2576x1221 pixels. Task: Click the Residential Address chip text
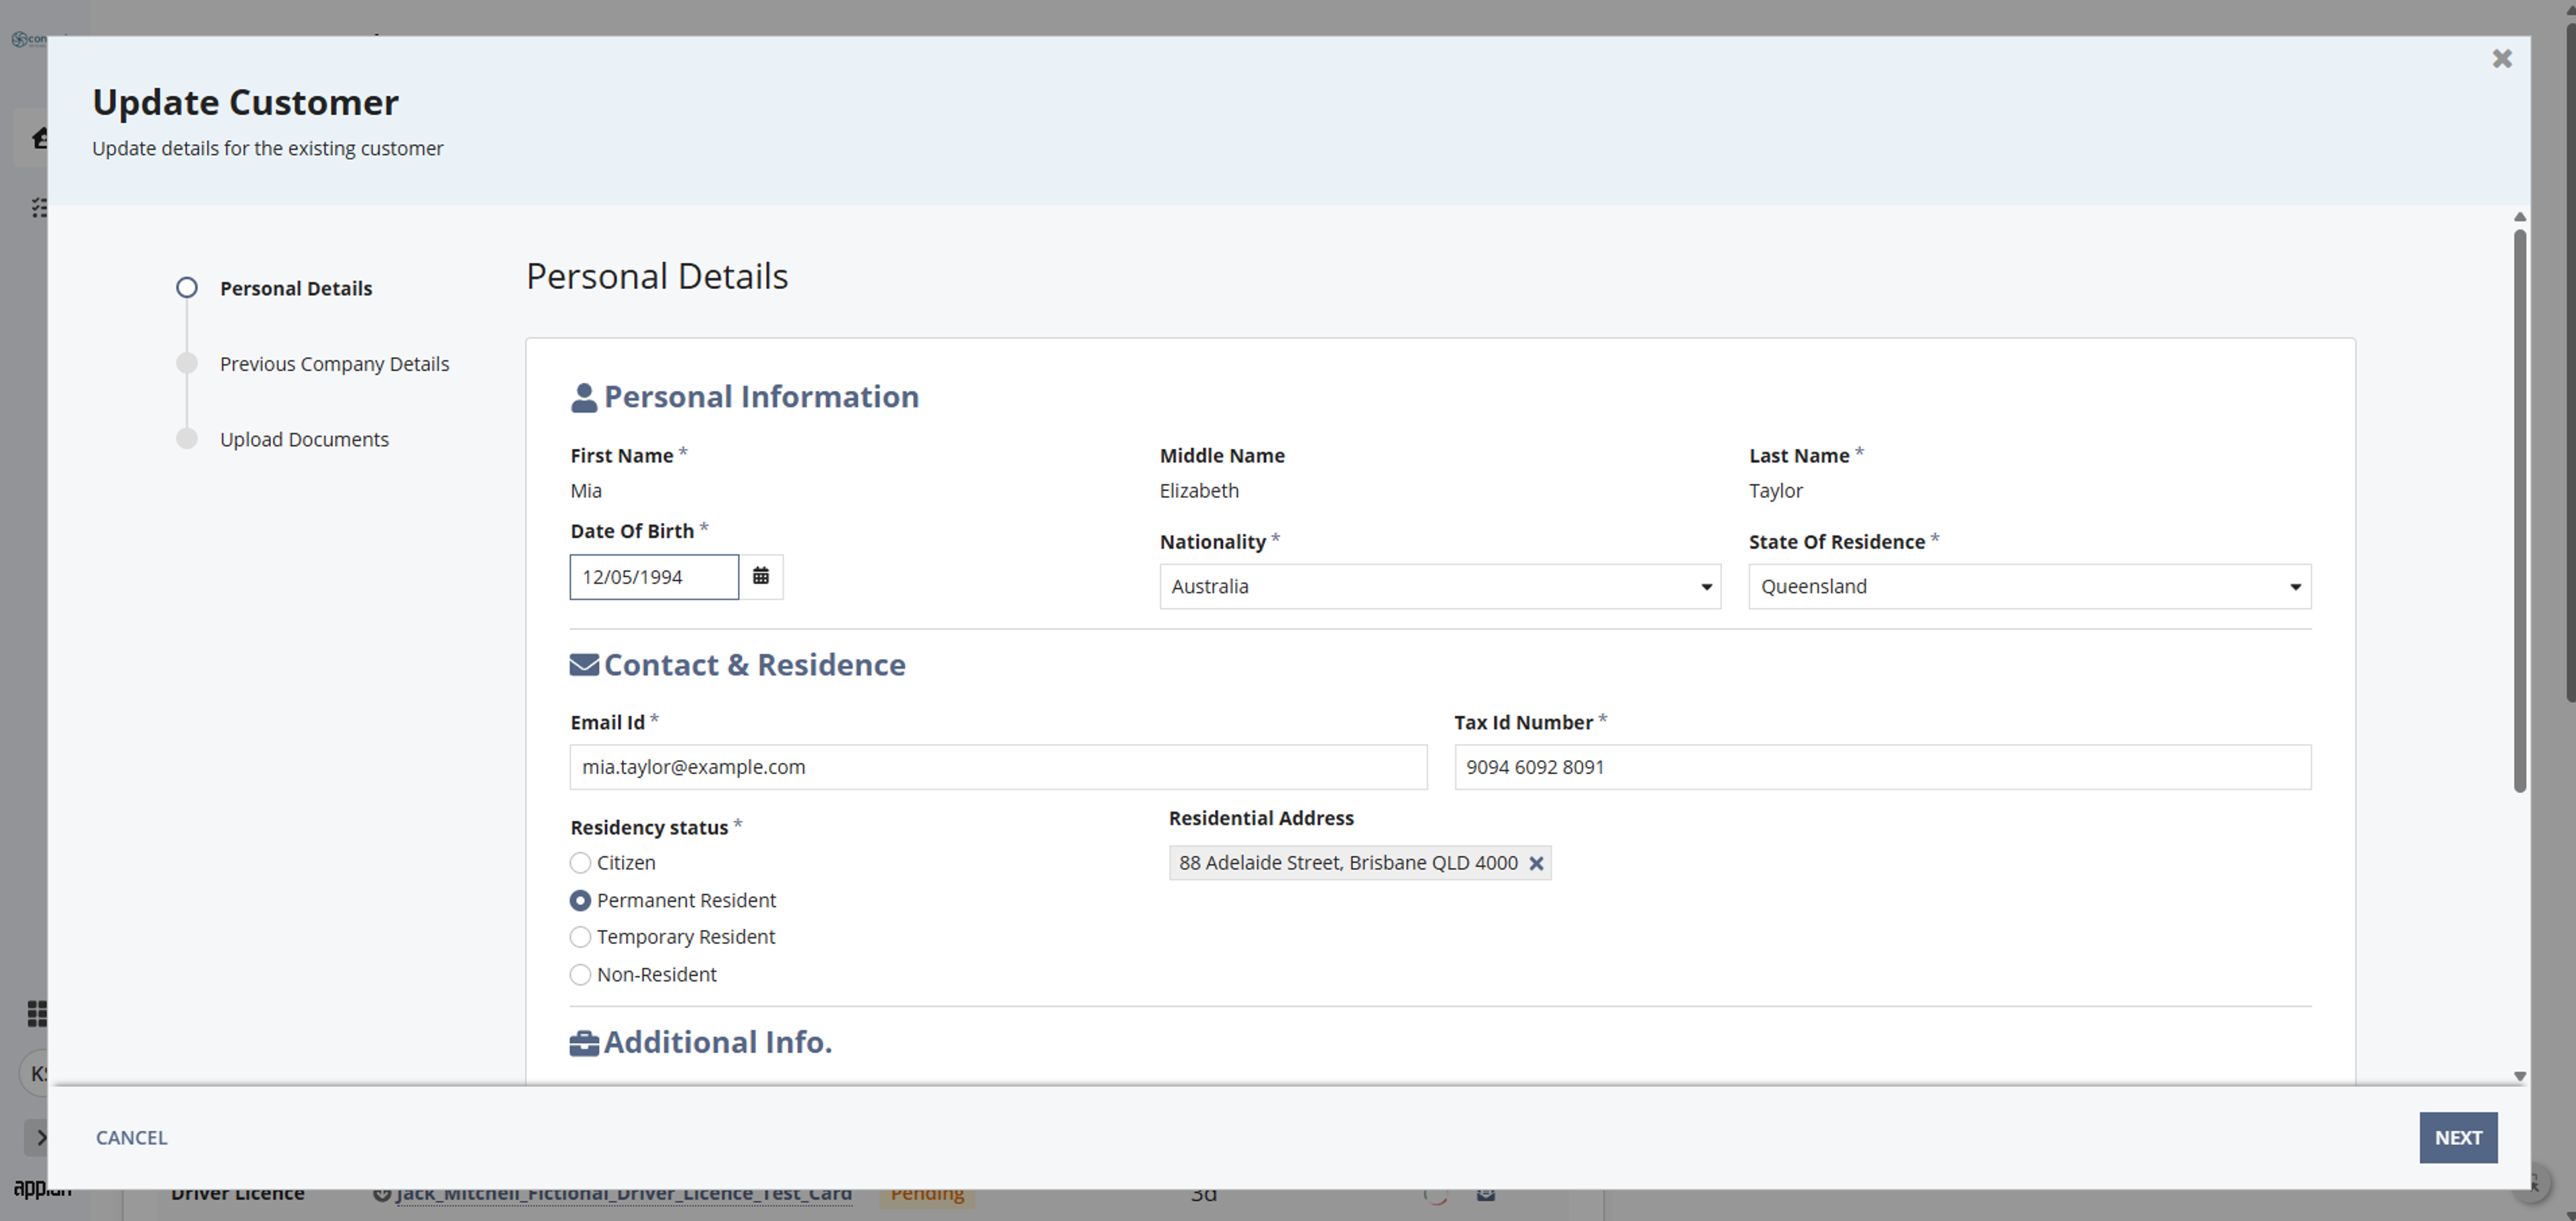pyautogui.click(x=1348, y=862)
